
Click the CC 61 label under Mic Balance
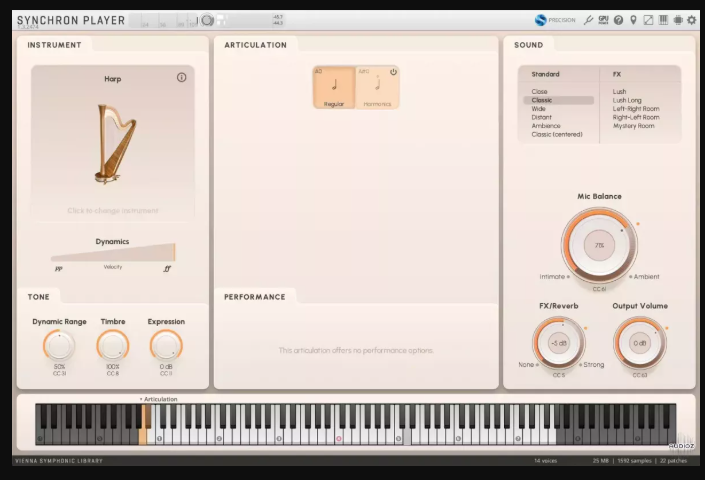coord(599,289)
